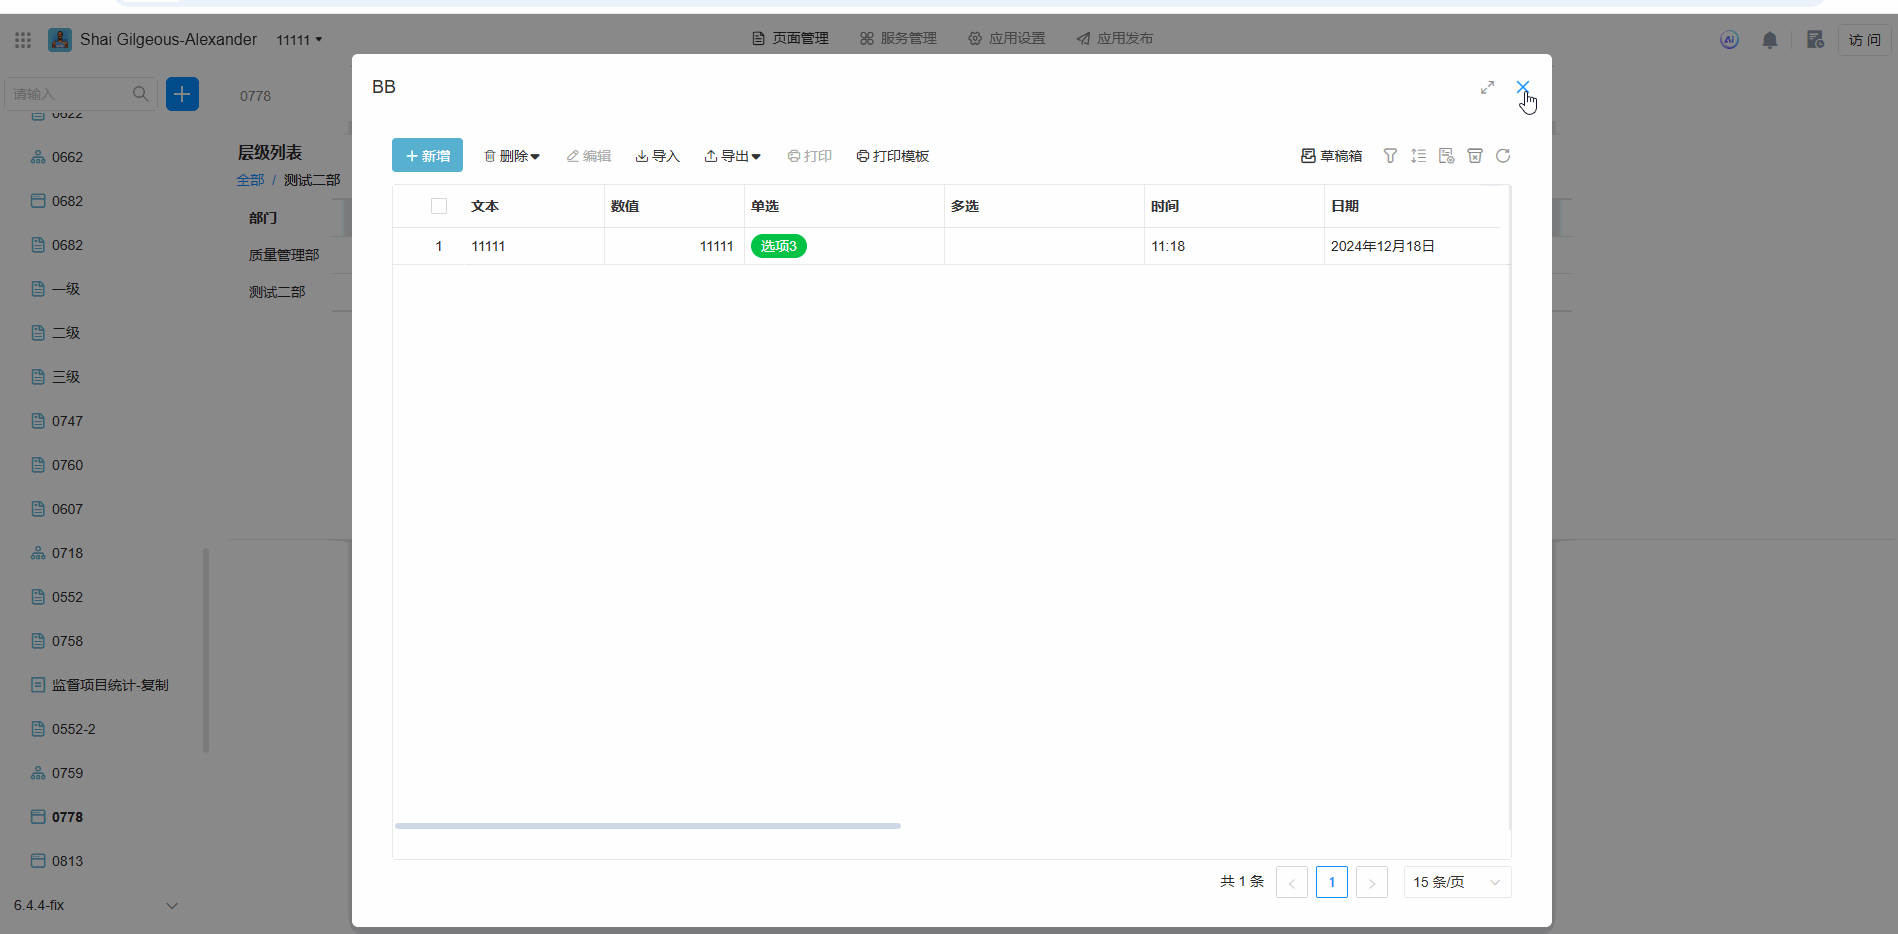Click the horizontal scrollbar under the table

648,826
